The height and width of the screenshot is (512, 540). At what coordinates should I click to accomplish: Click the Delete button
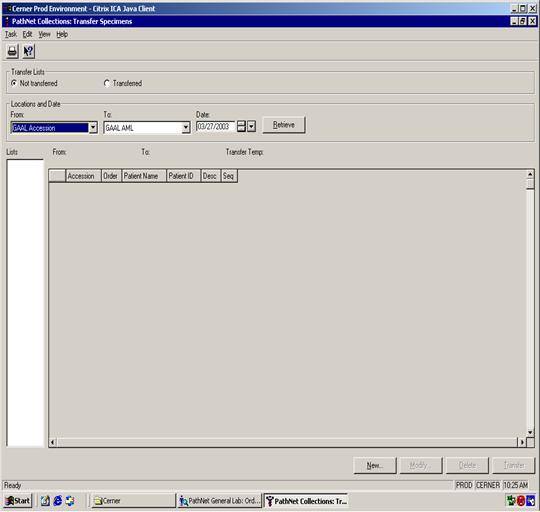point(467,466)
